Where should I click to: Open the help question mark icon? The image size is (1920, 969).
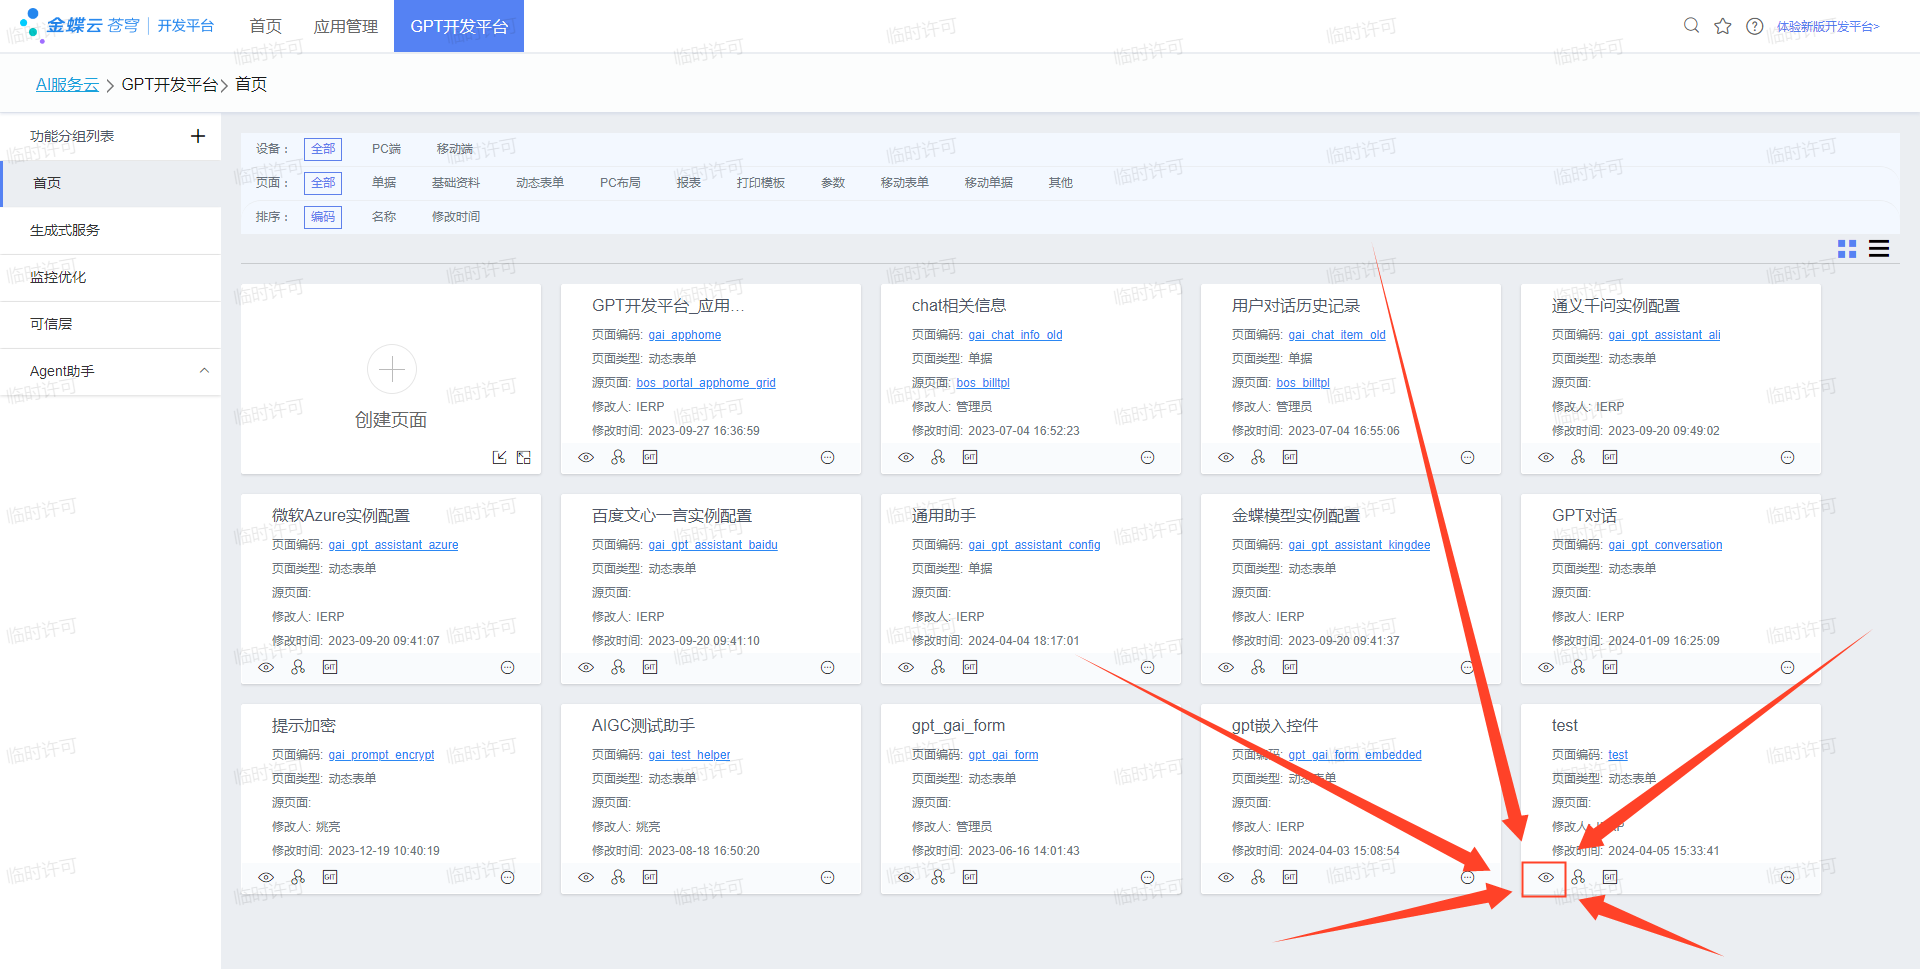click(x=1754, y=26)
